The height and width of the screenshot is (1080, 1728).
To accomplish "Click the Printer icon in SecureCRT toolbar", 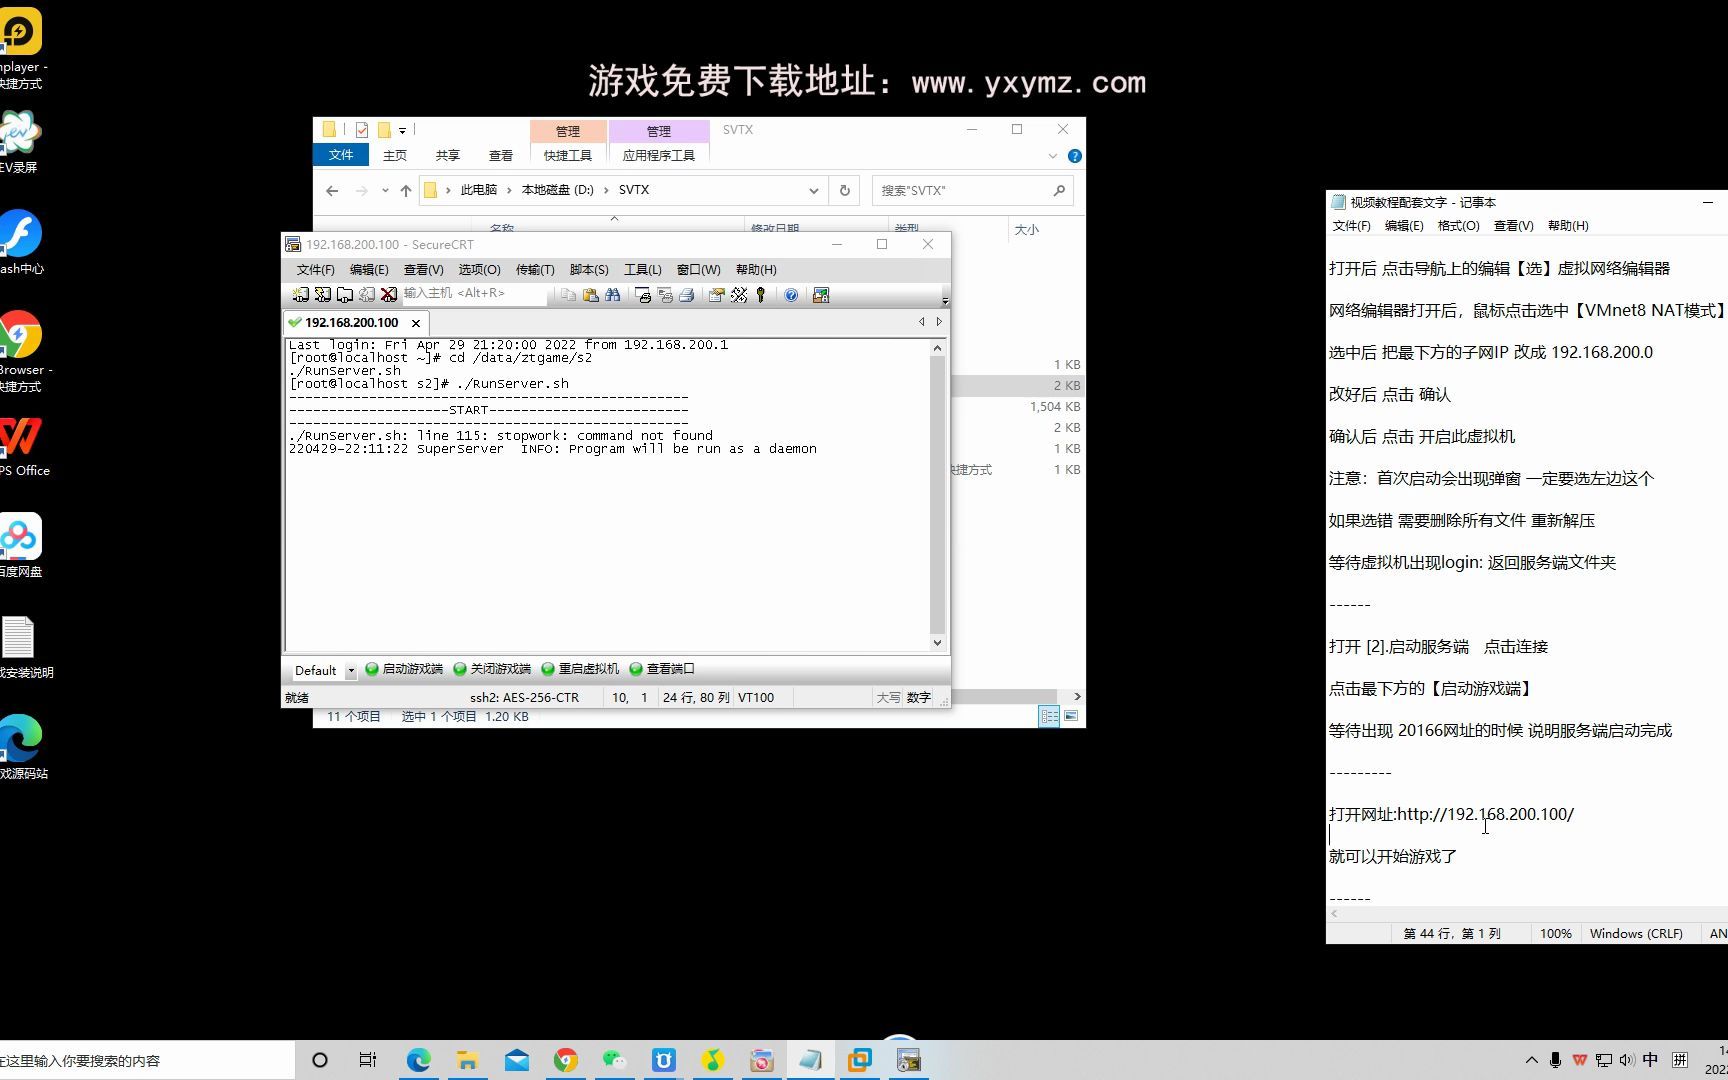I will (687, 295).
